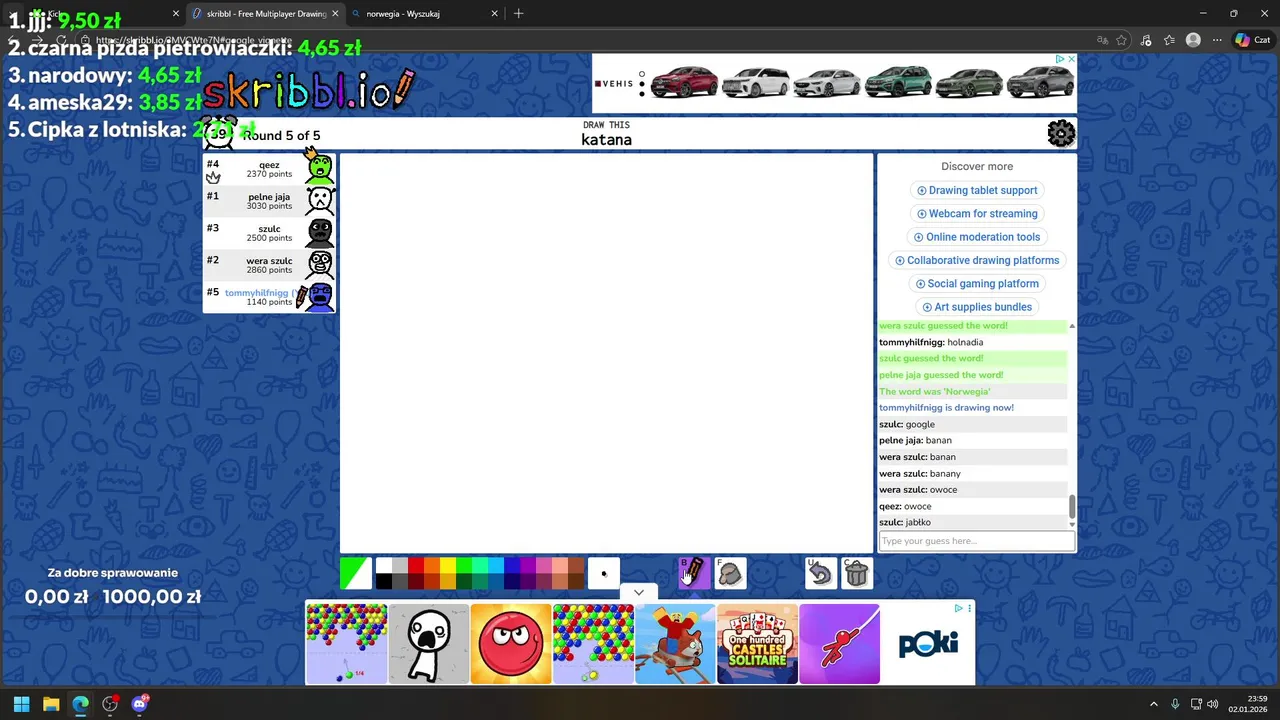Screen dimensions: 1280x720
Task: Close the car advertisement banner
Action: pos(1071,59)
